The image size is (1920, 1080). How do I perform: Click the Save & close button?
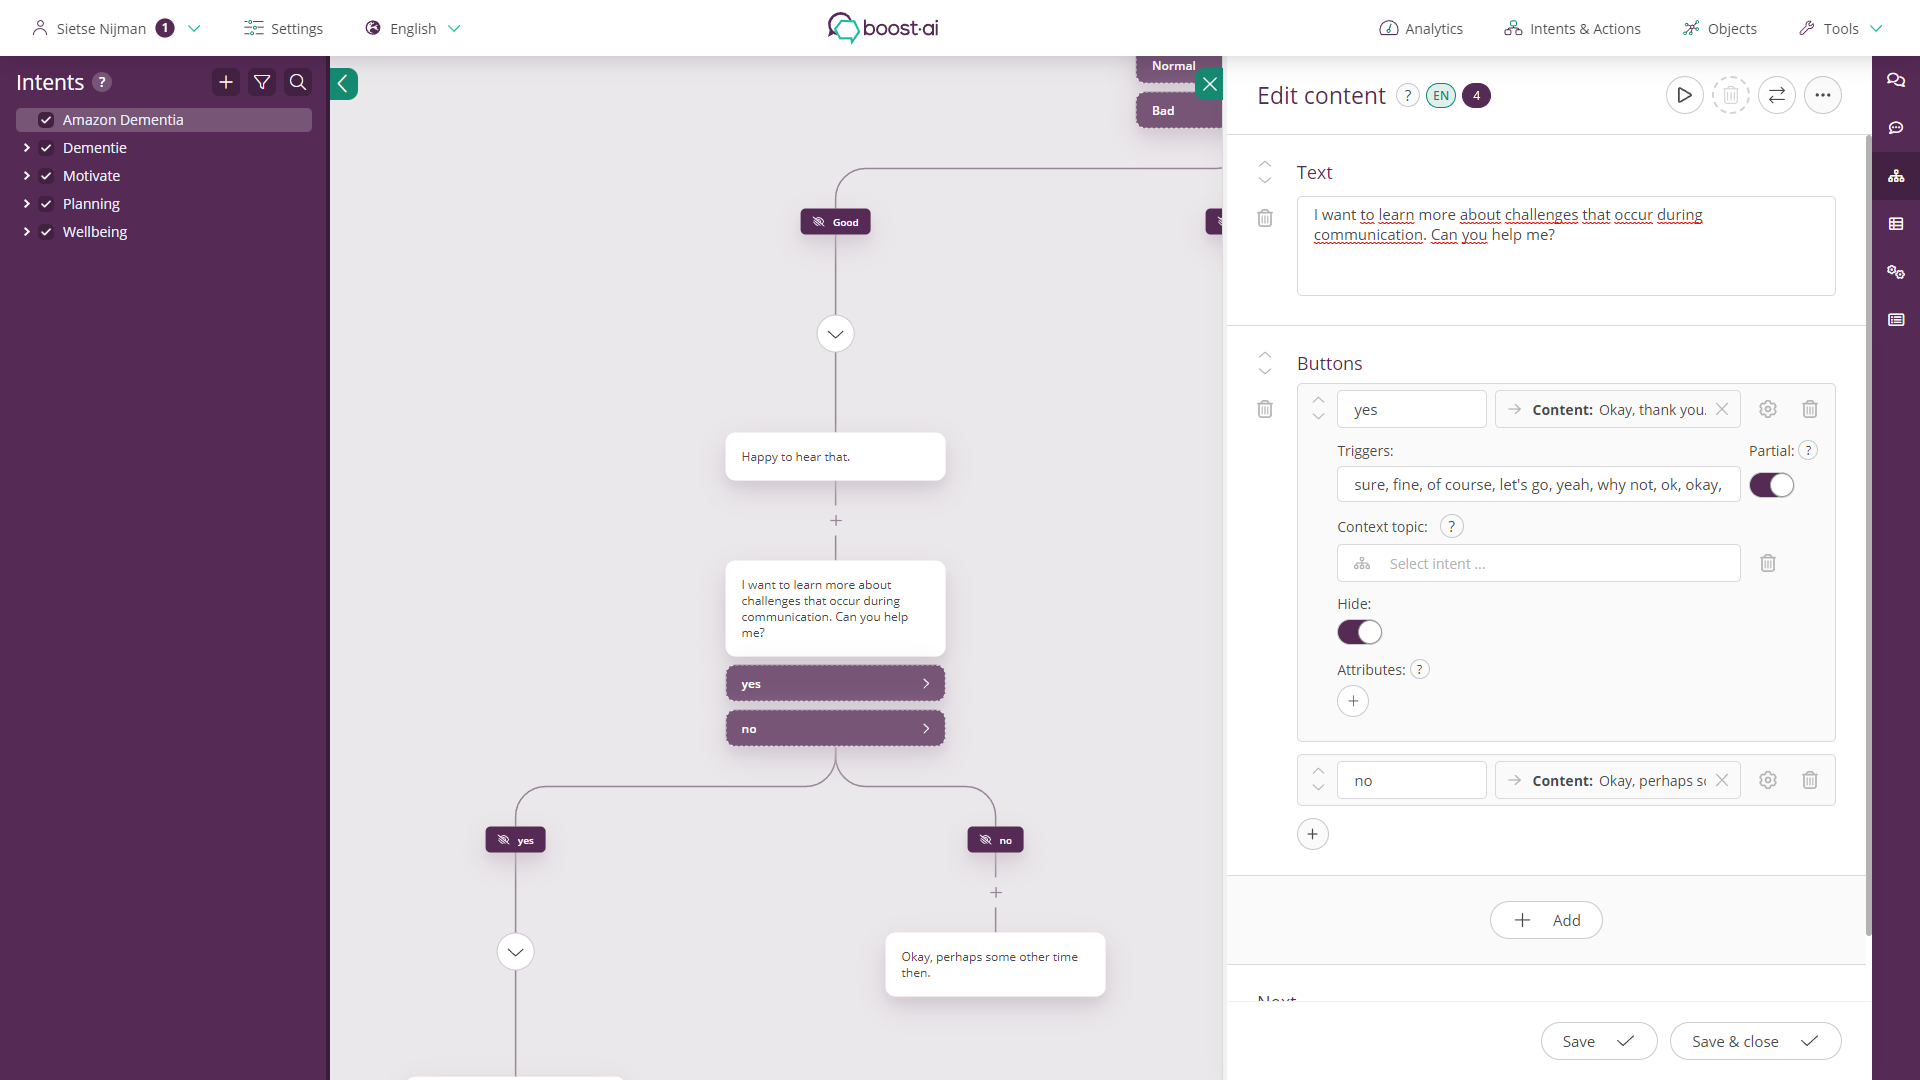coord(1754,1041)
